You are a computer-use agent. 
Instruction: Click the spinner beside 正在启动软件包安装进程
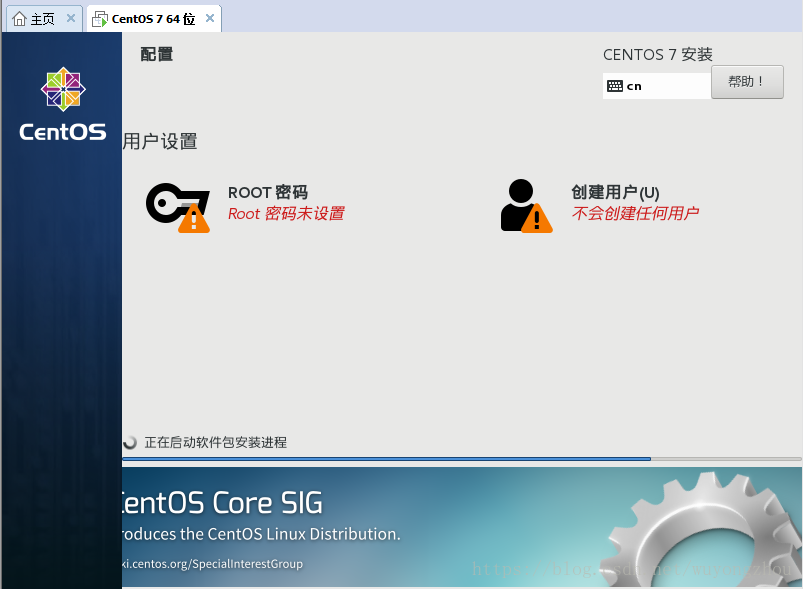click(x=130, y=442)
